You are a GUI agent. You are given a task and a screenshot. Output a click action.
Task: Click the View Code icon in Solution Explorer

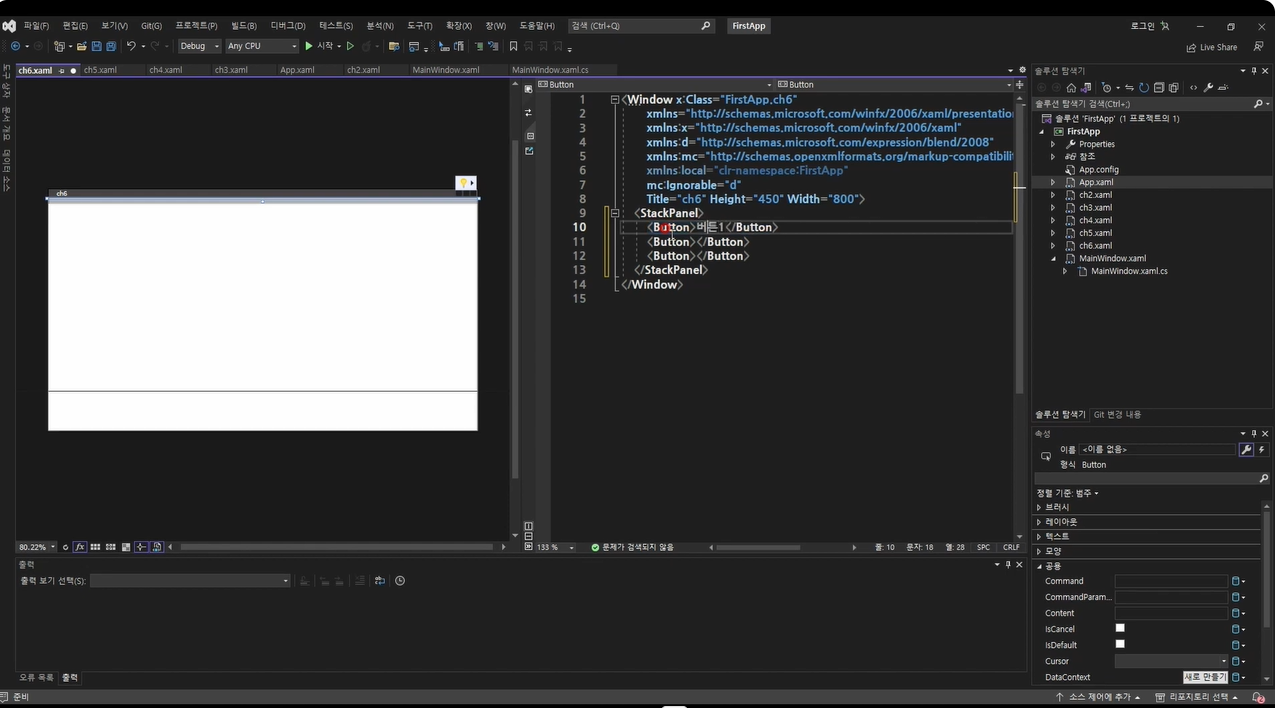click(x=1193, y=88)
